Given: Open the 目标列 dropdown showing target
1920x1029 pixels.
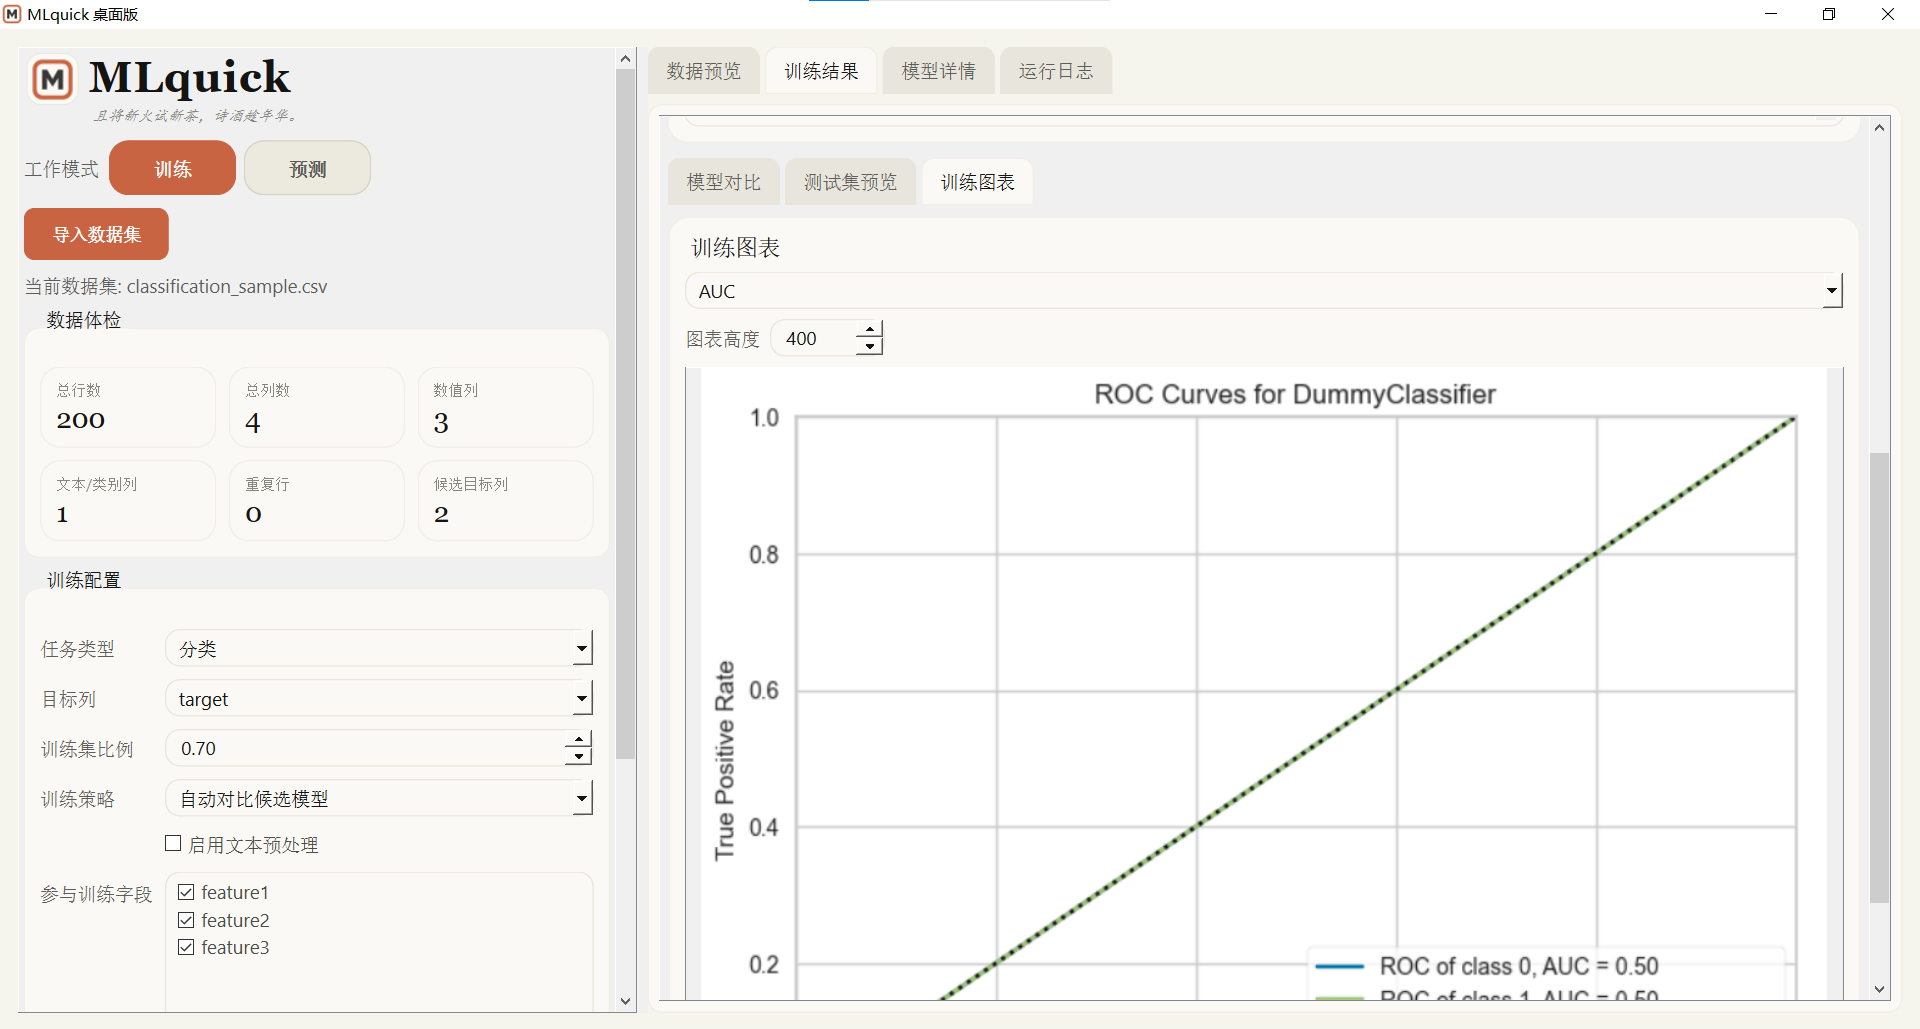Looking at the screenshot, I should (x=379, y=698).
